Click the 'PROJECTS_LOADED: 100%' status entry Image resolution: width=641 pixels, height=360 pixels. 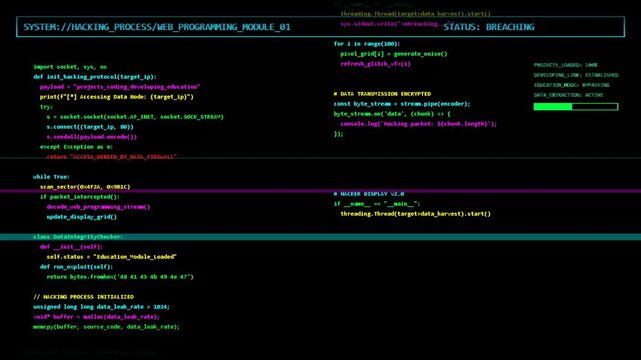coord(565,65)
